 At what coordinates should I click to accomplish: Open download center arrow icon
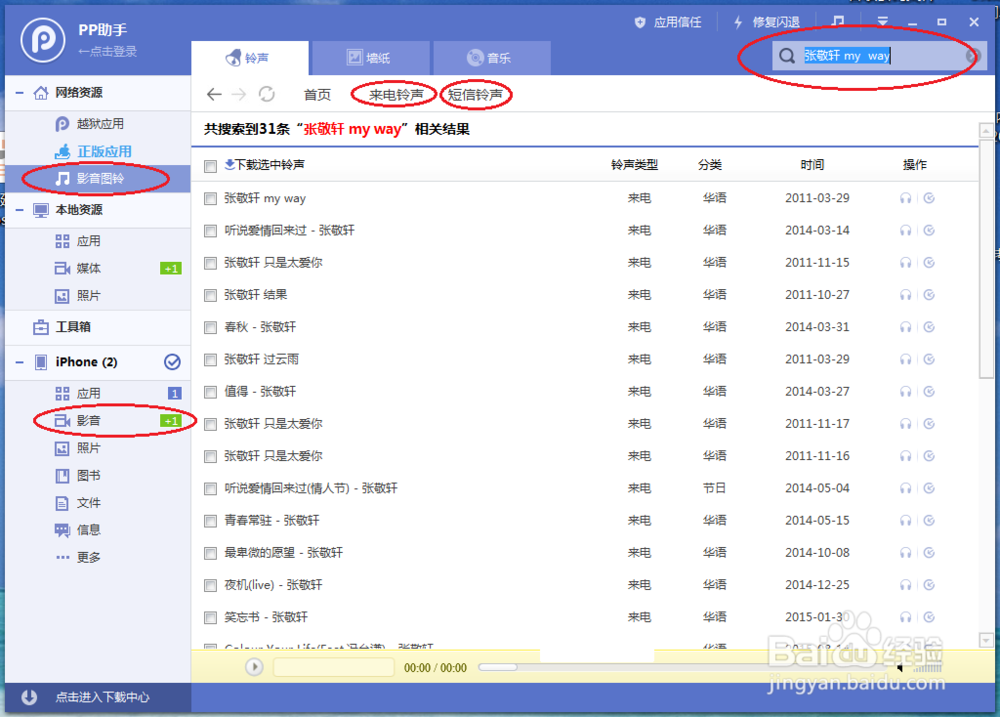[29, 697]
